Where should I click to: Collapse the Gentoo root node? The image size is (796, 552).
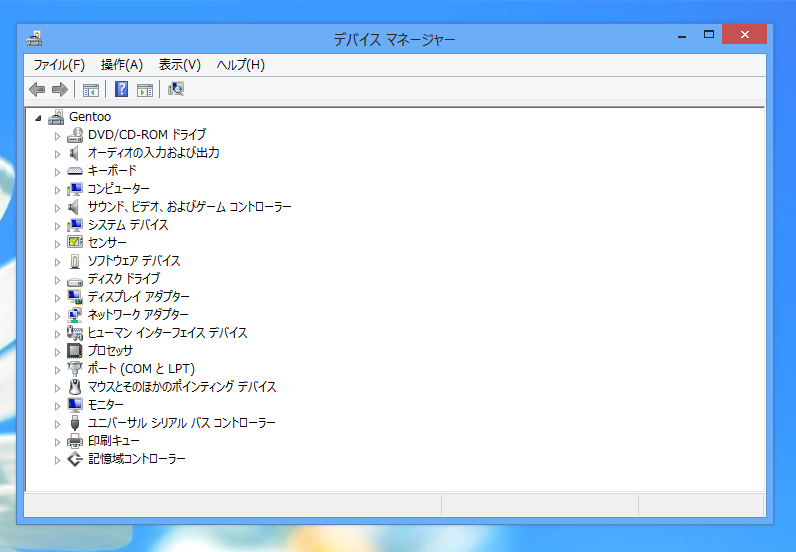39,118
